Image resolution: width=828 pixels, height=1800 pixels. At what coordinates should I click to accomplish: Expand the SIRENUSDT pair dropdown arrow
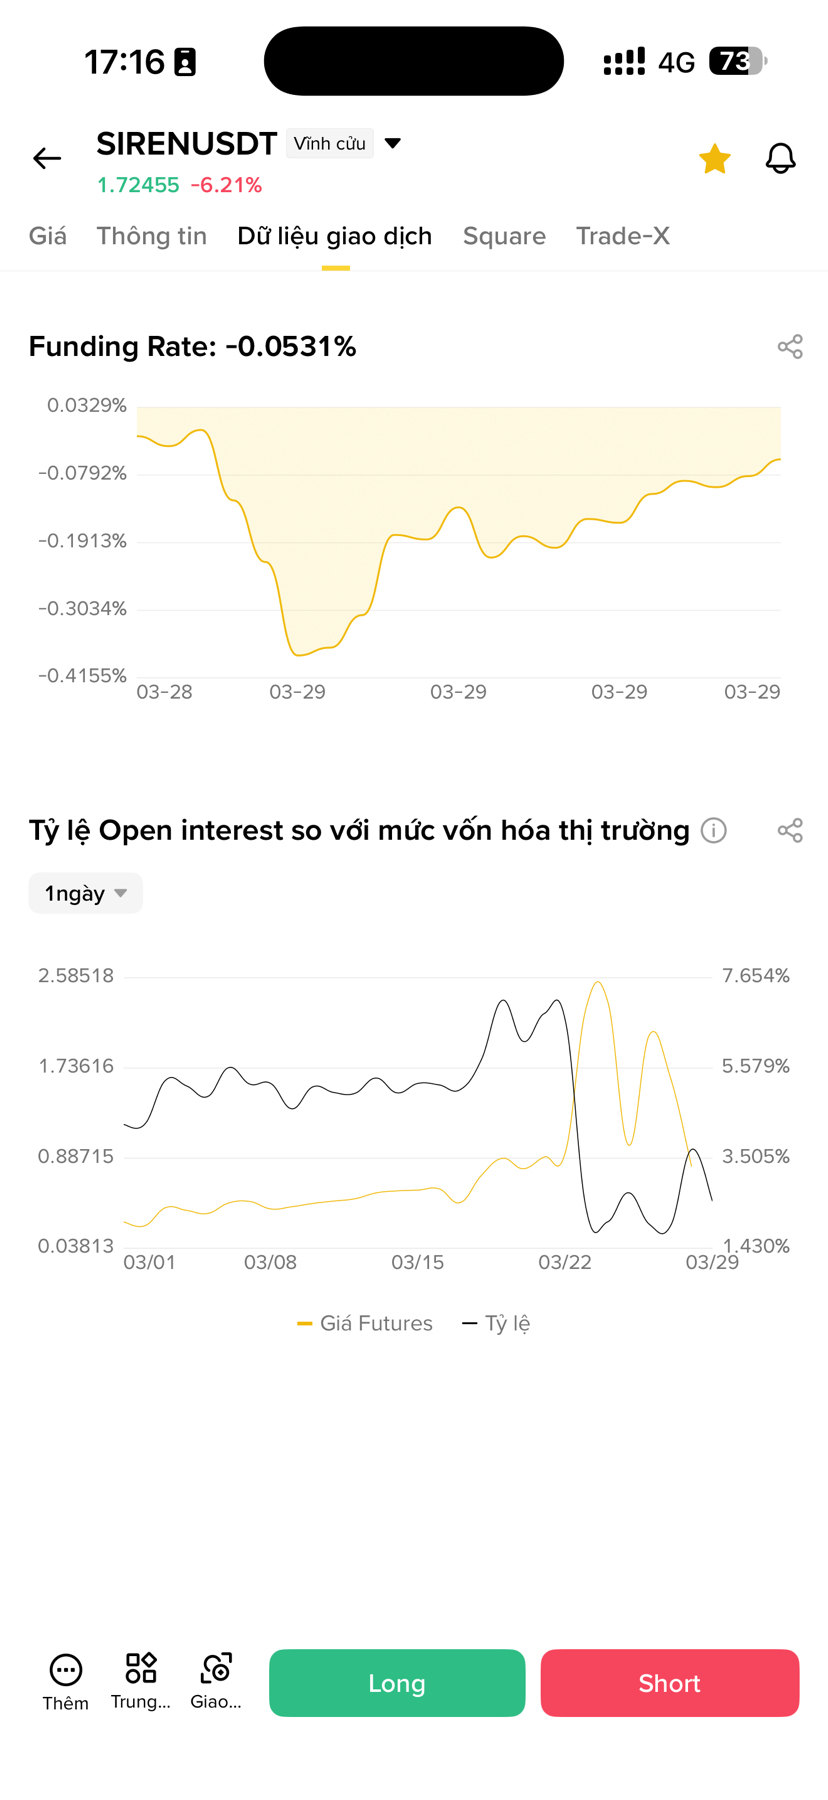point(393,144)
